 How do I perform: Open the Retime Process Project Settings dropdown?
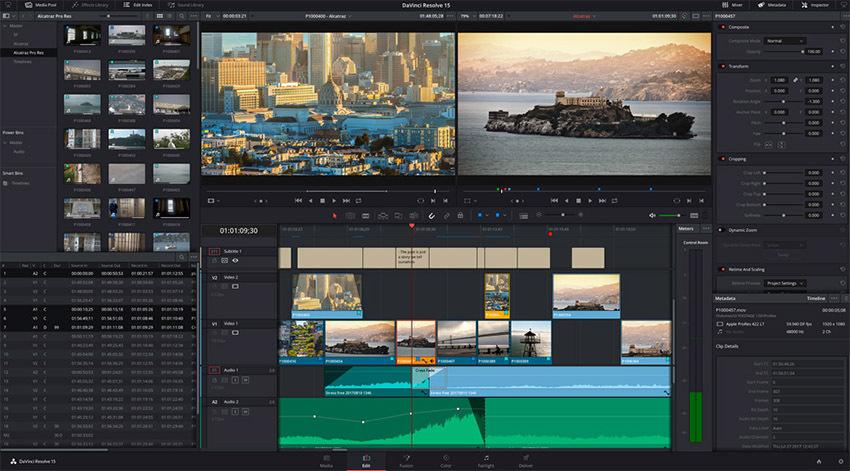tap(784, 283)
